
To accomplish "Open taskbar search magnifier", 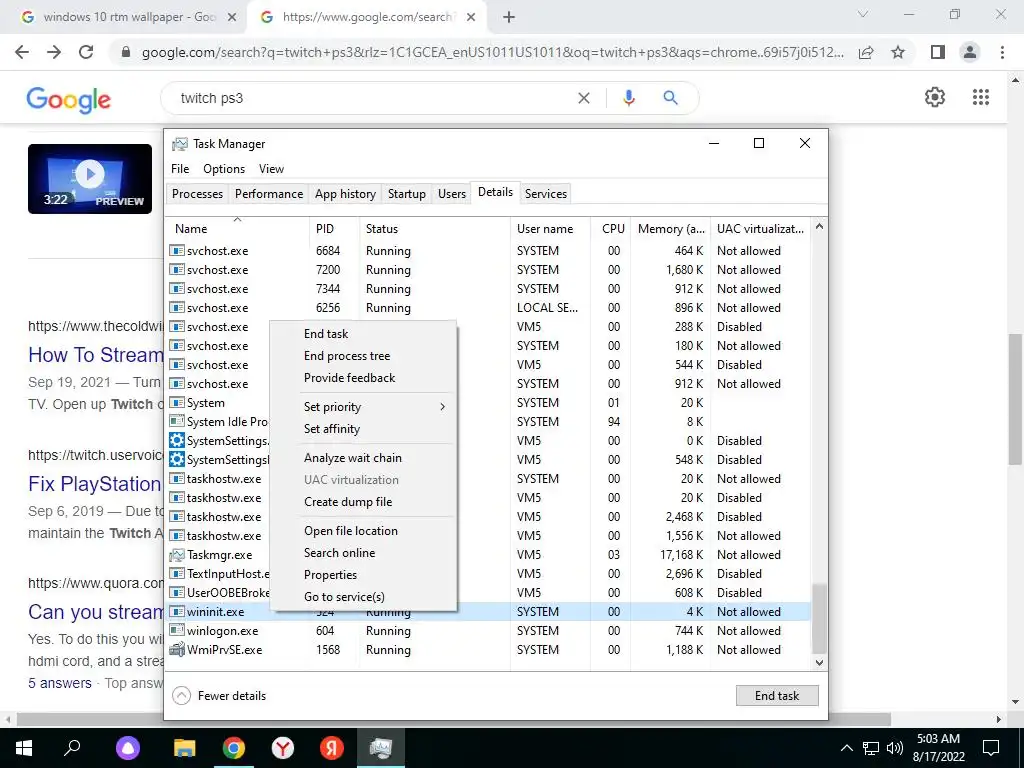I will point(72,748).
